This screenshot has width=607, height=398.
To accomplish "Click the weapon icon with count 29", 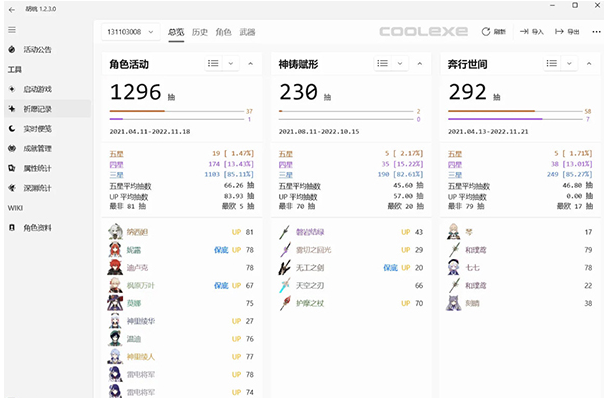I will [285, 250].
